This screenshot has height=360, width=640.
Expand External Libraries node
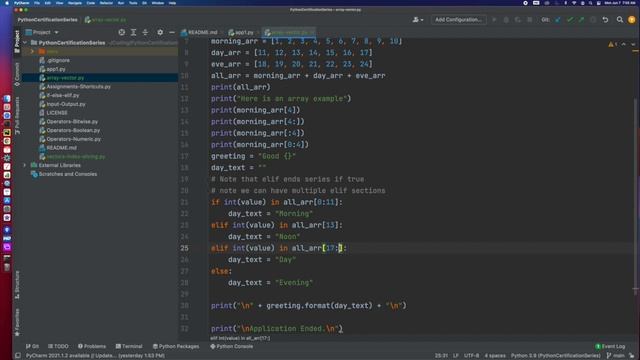(x=25, y=165)
